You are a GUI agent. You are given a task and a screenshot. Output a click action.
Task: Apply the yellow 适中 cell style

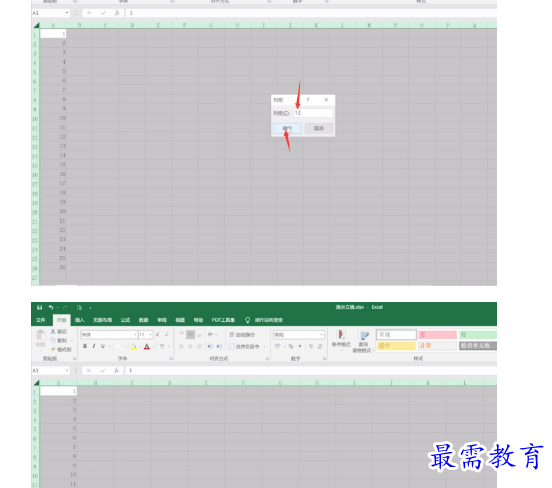click(396, 346)
